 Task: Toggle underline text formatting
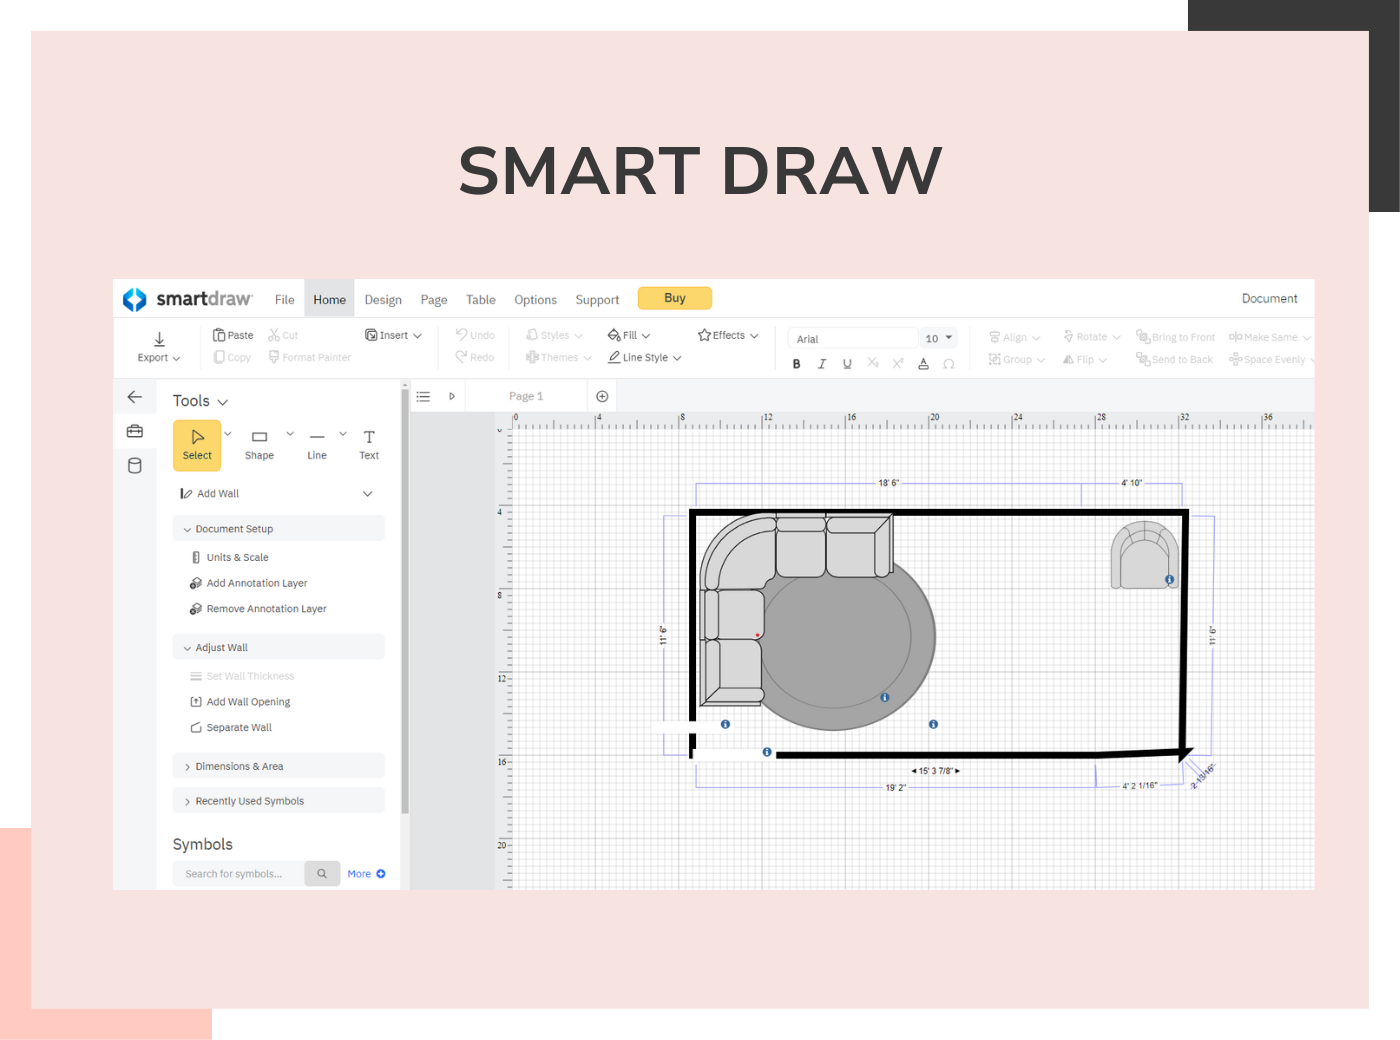[x=847, y=363]
